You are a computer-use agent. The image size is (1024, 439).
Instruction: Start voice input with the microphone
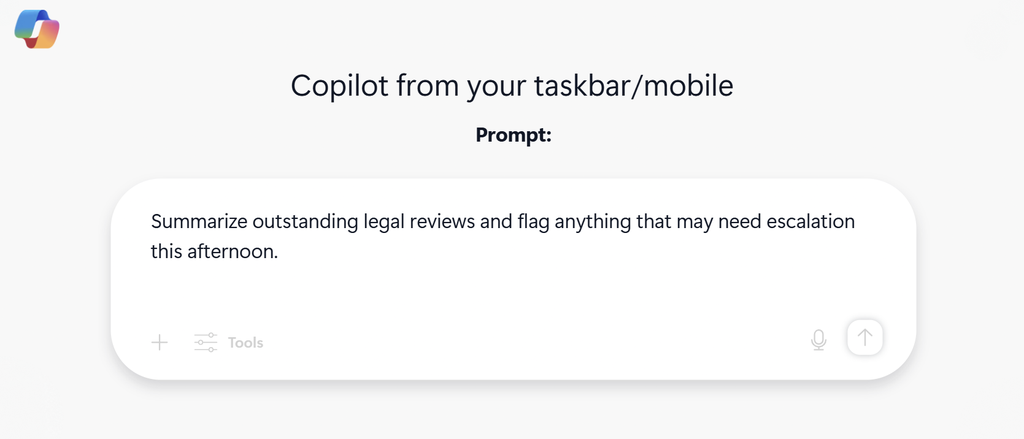pyautogui.click(x=818, y=340)
